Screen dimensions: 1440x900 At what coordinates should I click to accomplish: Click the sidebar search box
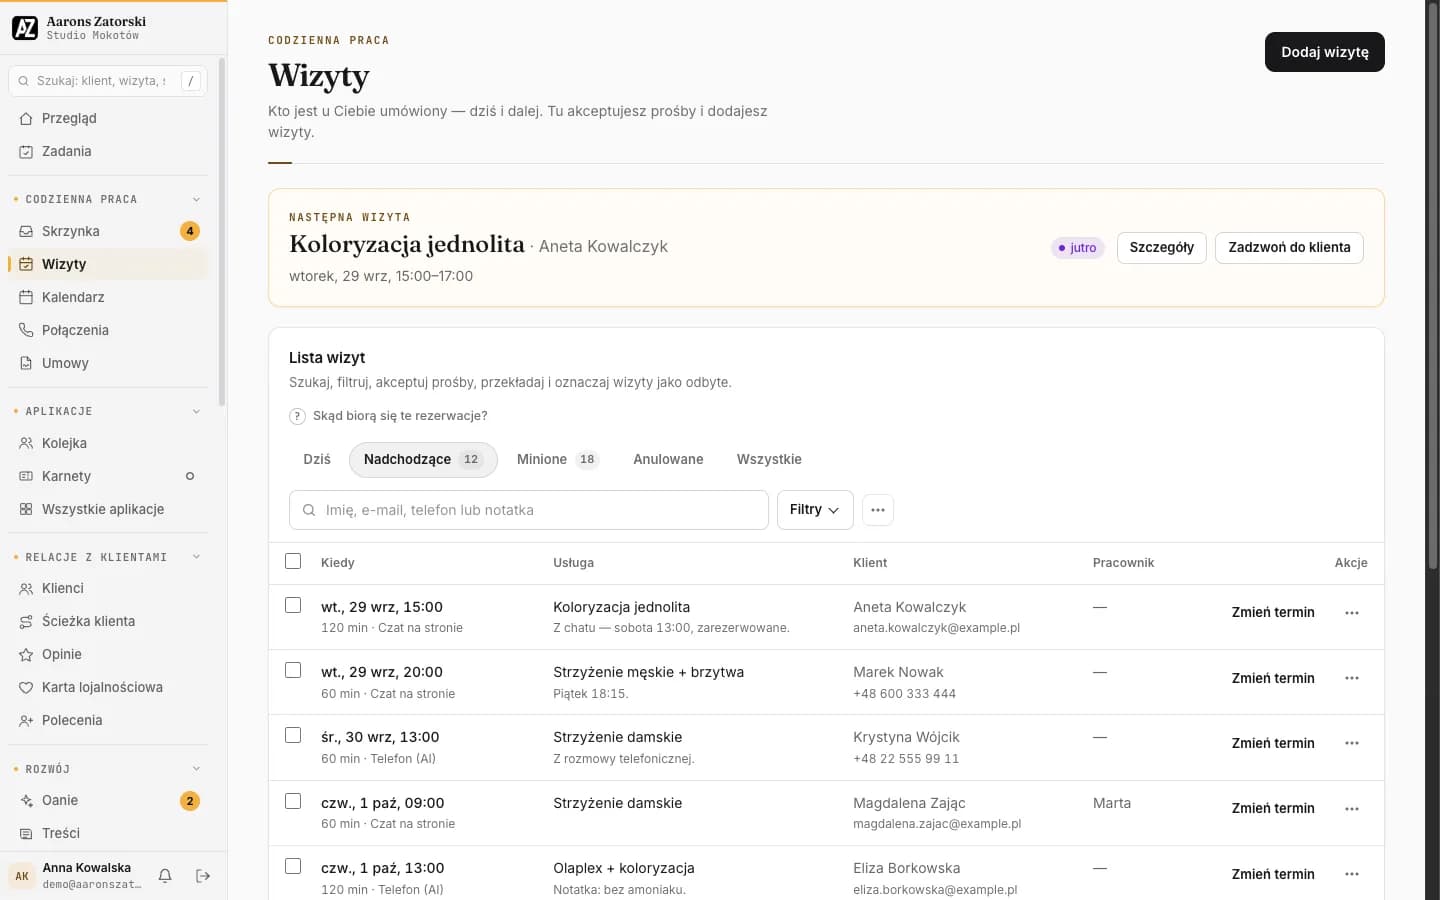pos(108,81)
